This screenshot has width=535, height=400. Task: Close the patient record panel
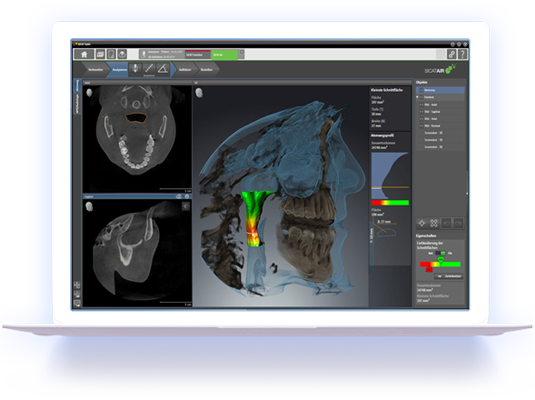click(x=242, y=52)
